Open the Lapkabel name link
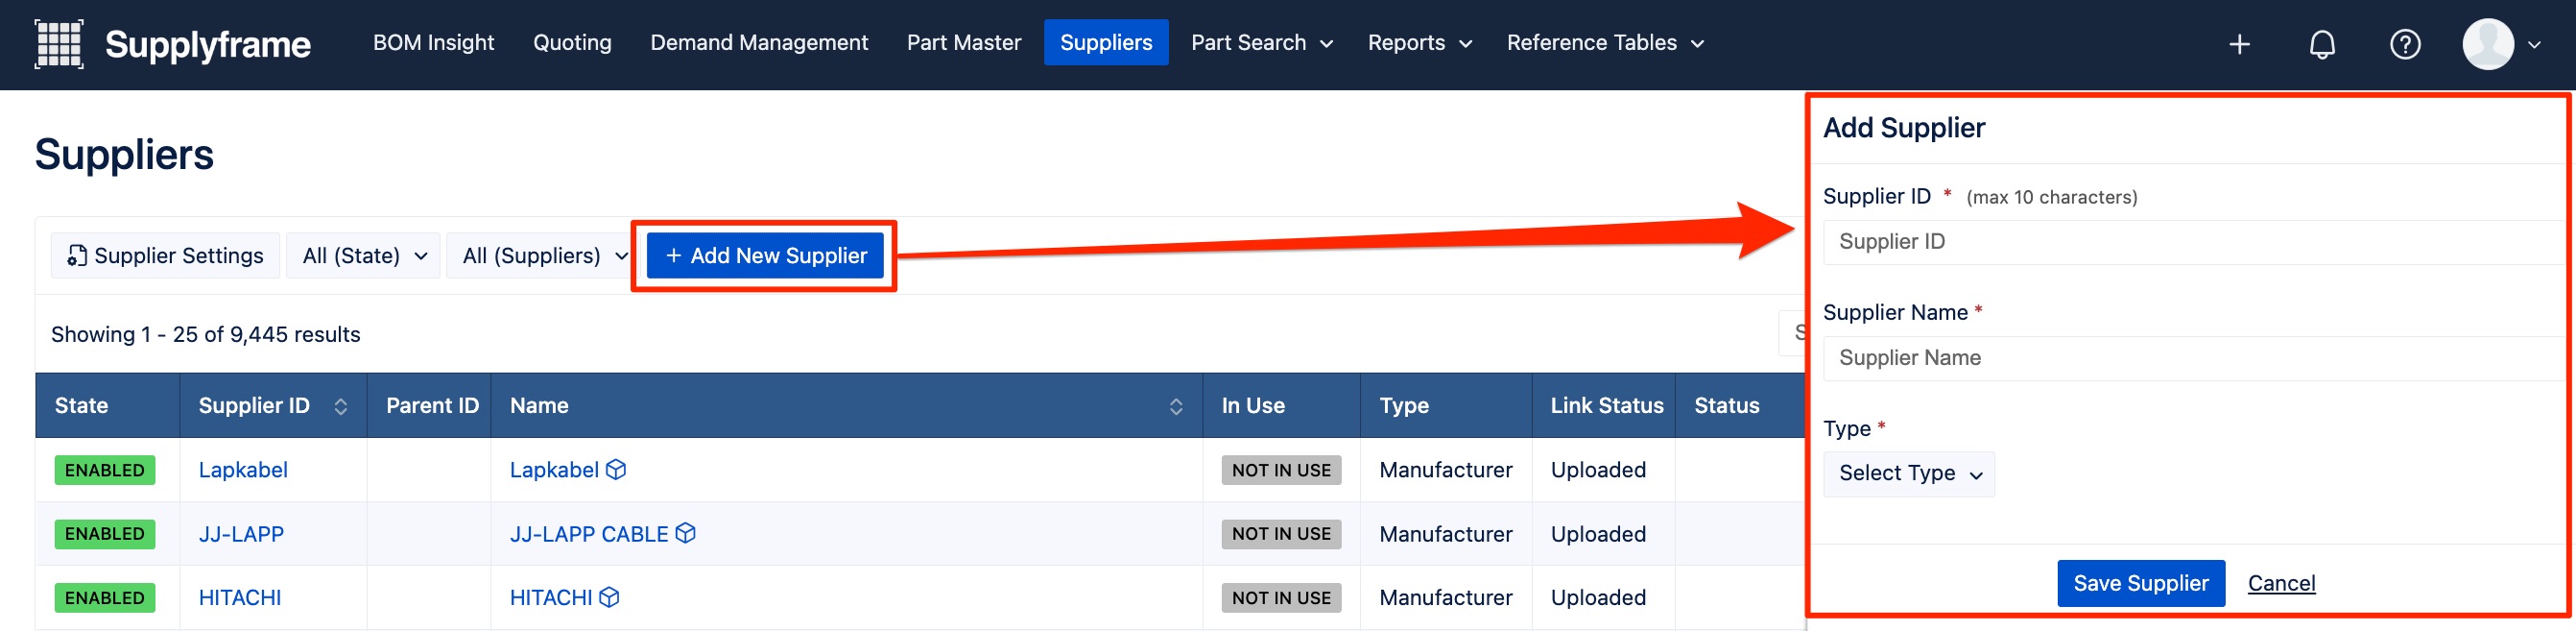This screenshot has height=631, width=2576. 554,470
